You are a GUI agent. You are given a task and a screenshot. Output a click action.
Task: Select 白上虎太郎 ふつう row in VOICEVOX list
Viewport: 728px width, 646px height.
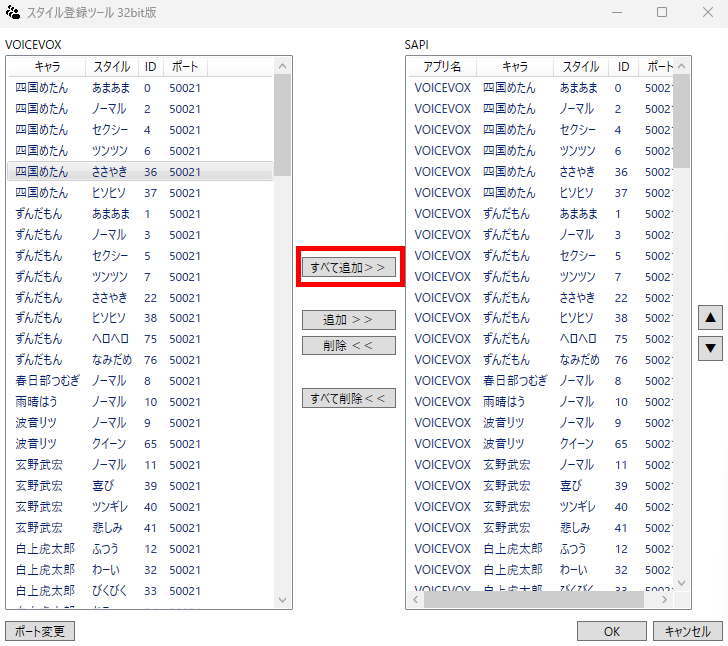pyautogui.click(x=141, y=549)
